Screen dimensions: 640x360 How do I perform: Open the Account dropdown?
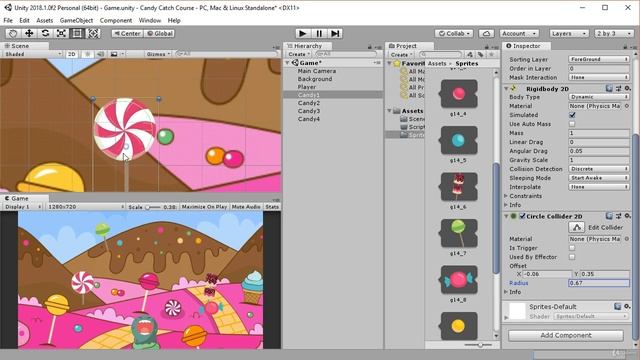(519, 33)
